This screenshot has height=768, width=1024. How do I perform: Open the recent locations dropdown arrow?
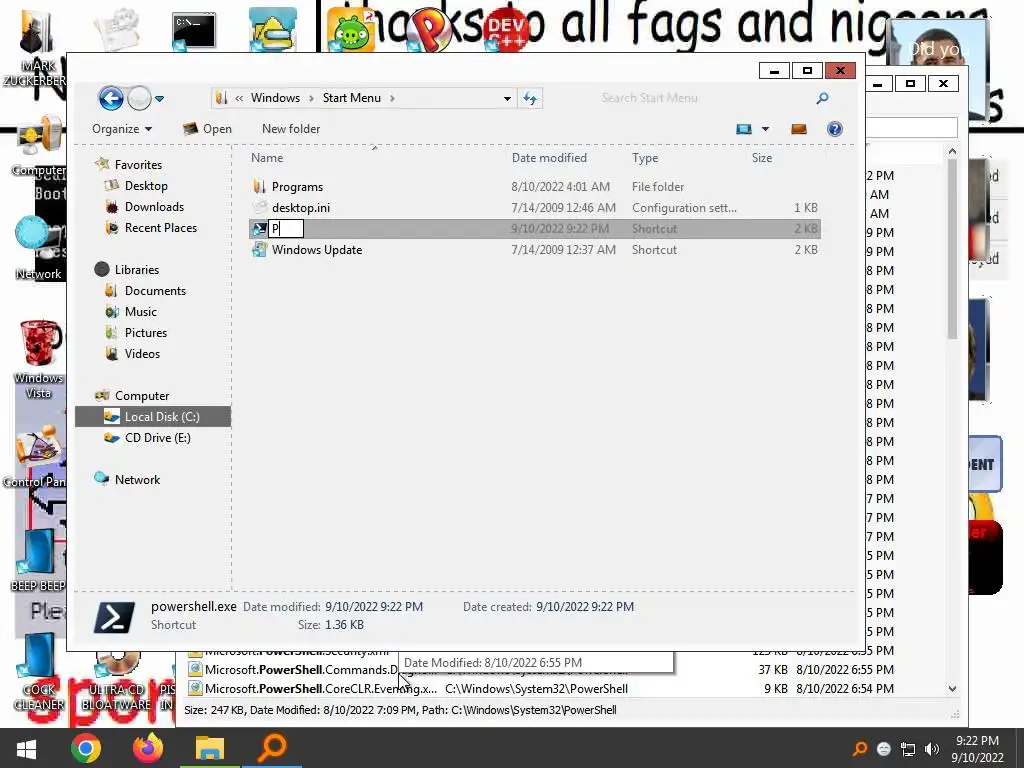[160, 99]
